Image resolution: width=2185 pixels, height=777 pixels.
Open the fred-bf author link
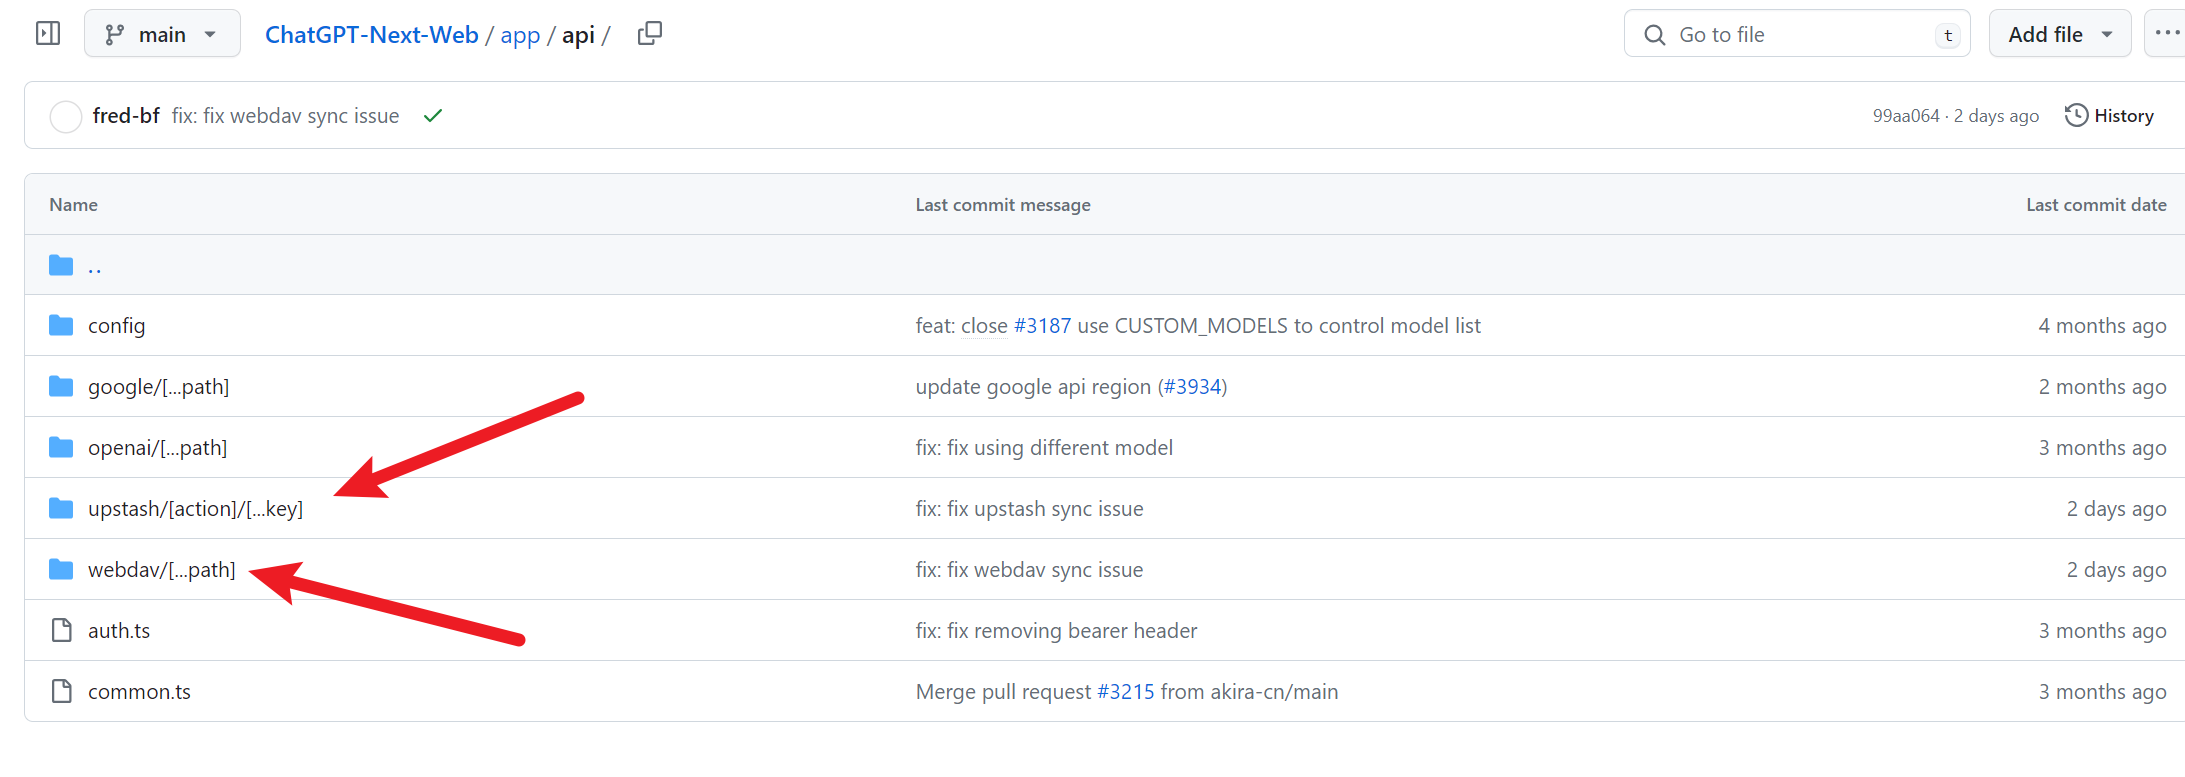[126, 116]
